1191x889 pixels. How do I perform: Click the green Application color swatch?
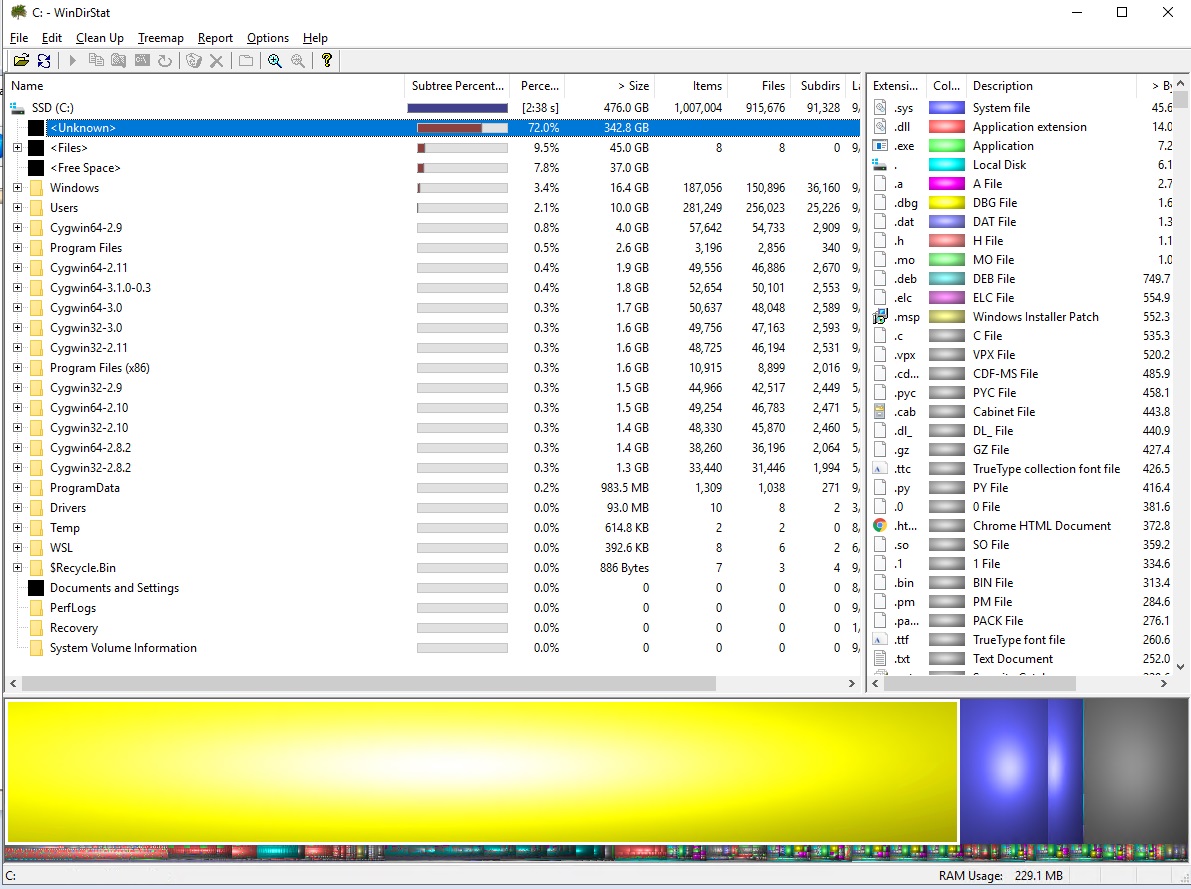(946, 146)
